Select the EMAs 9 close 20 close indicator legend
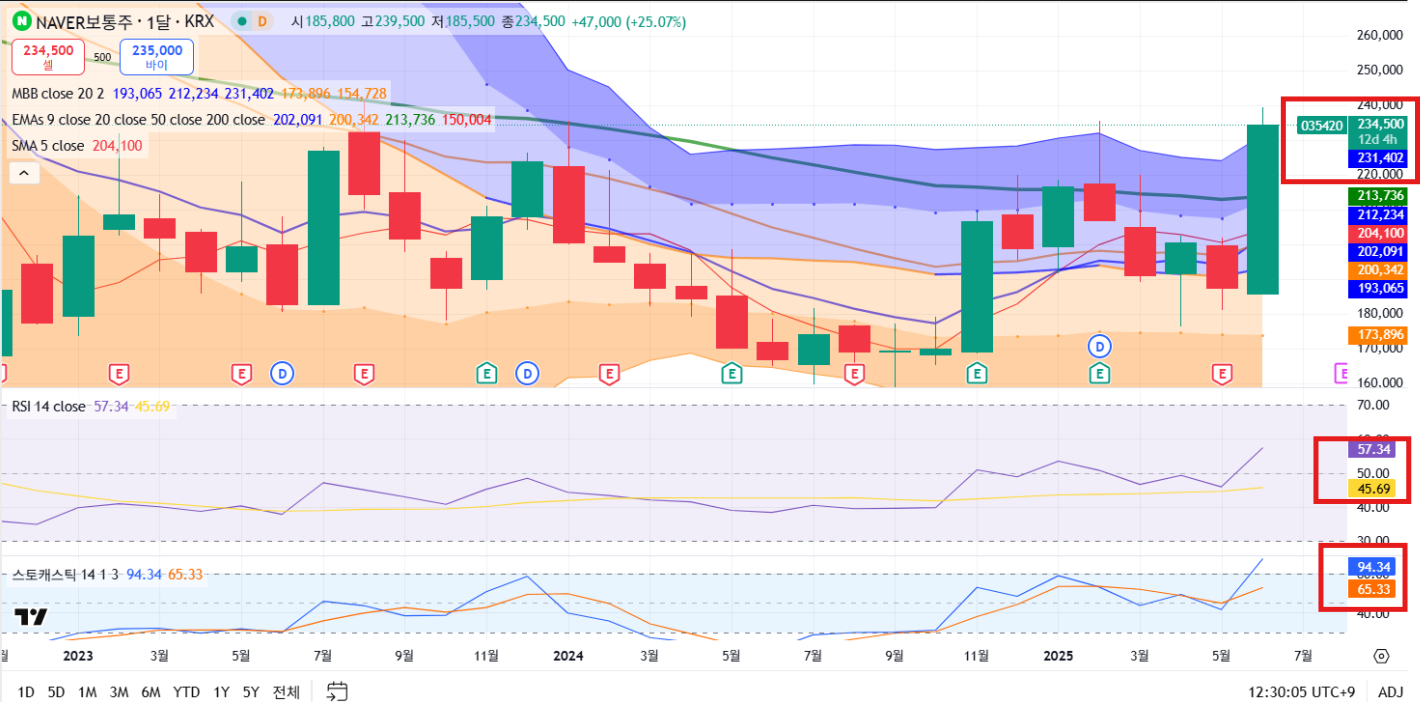The image size is (1421, 702). click(138, 120)
